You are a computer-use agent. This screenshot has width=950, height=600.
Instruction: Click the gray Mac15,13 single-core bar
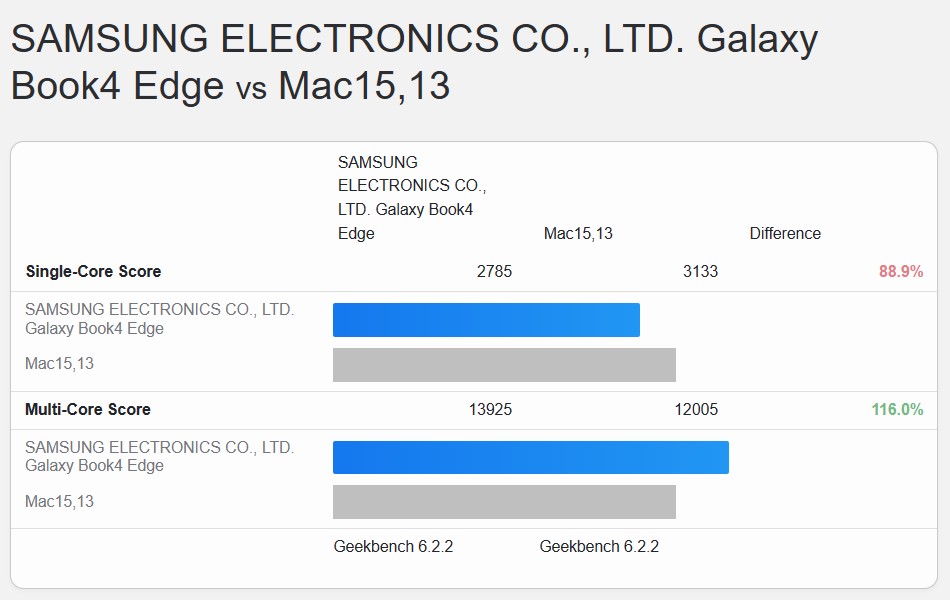504,365
